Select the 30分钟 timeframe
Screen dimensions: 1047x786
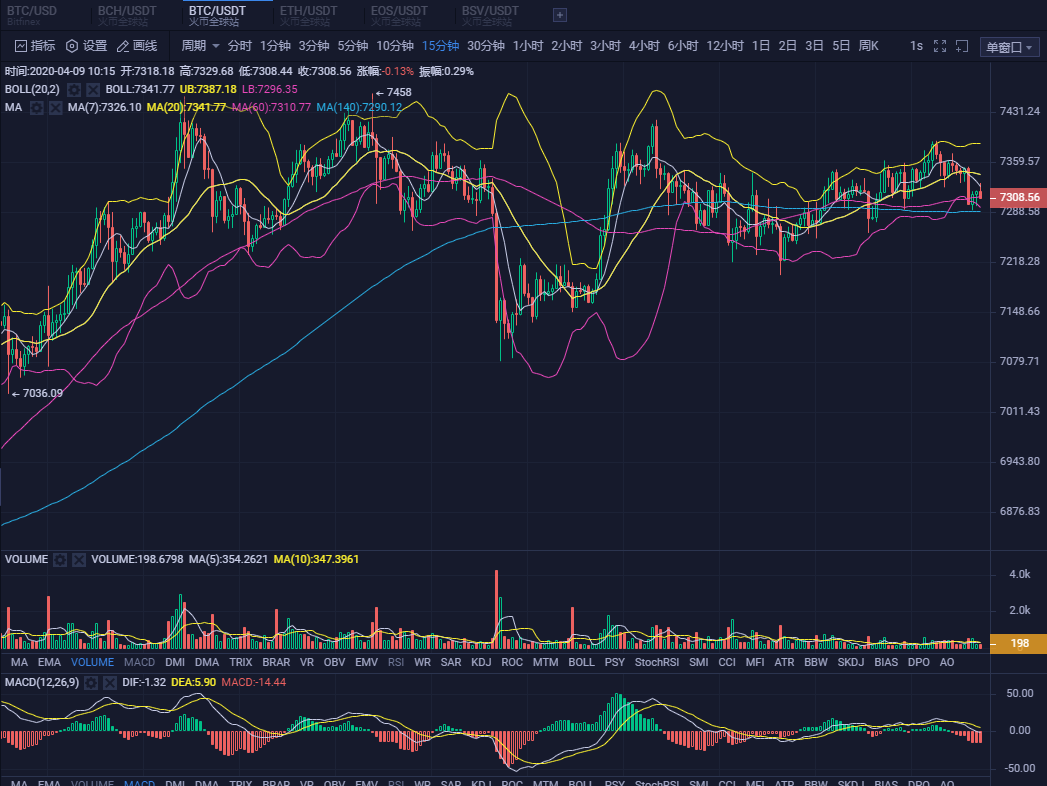pos(486,46)
